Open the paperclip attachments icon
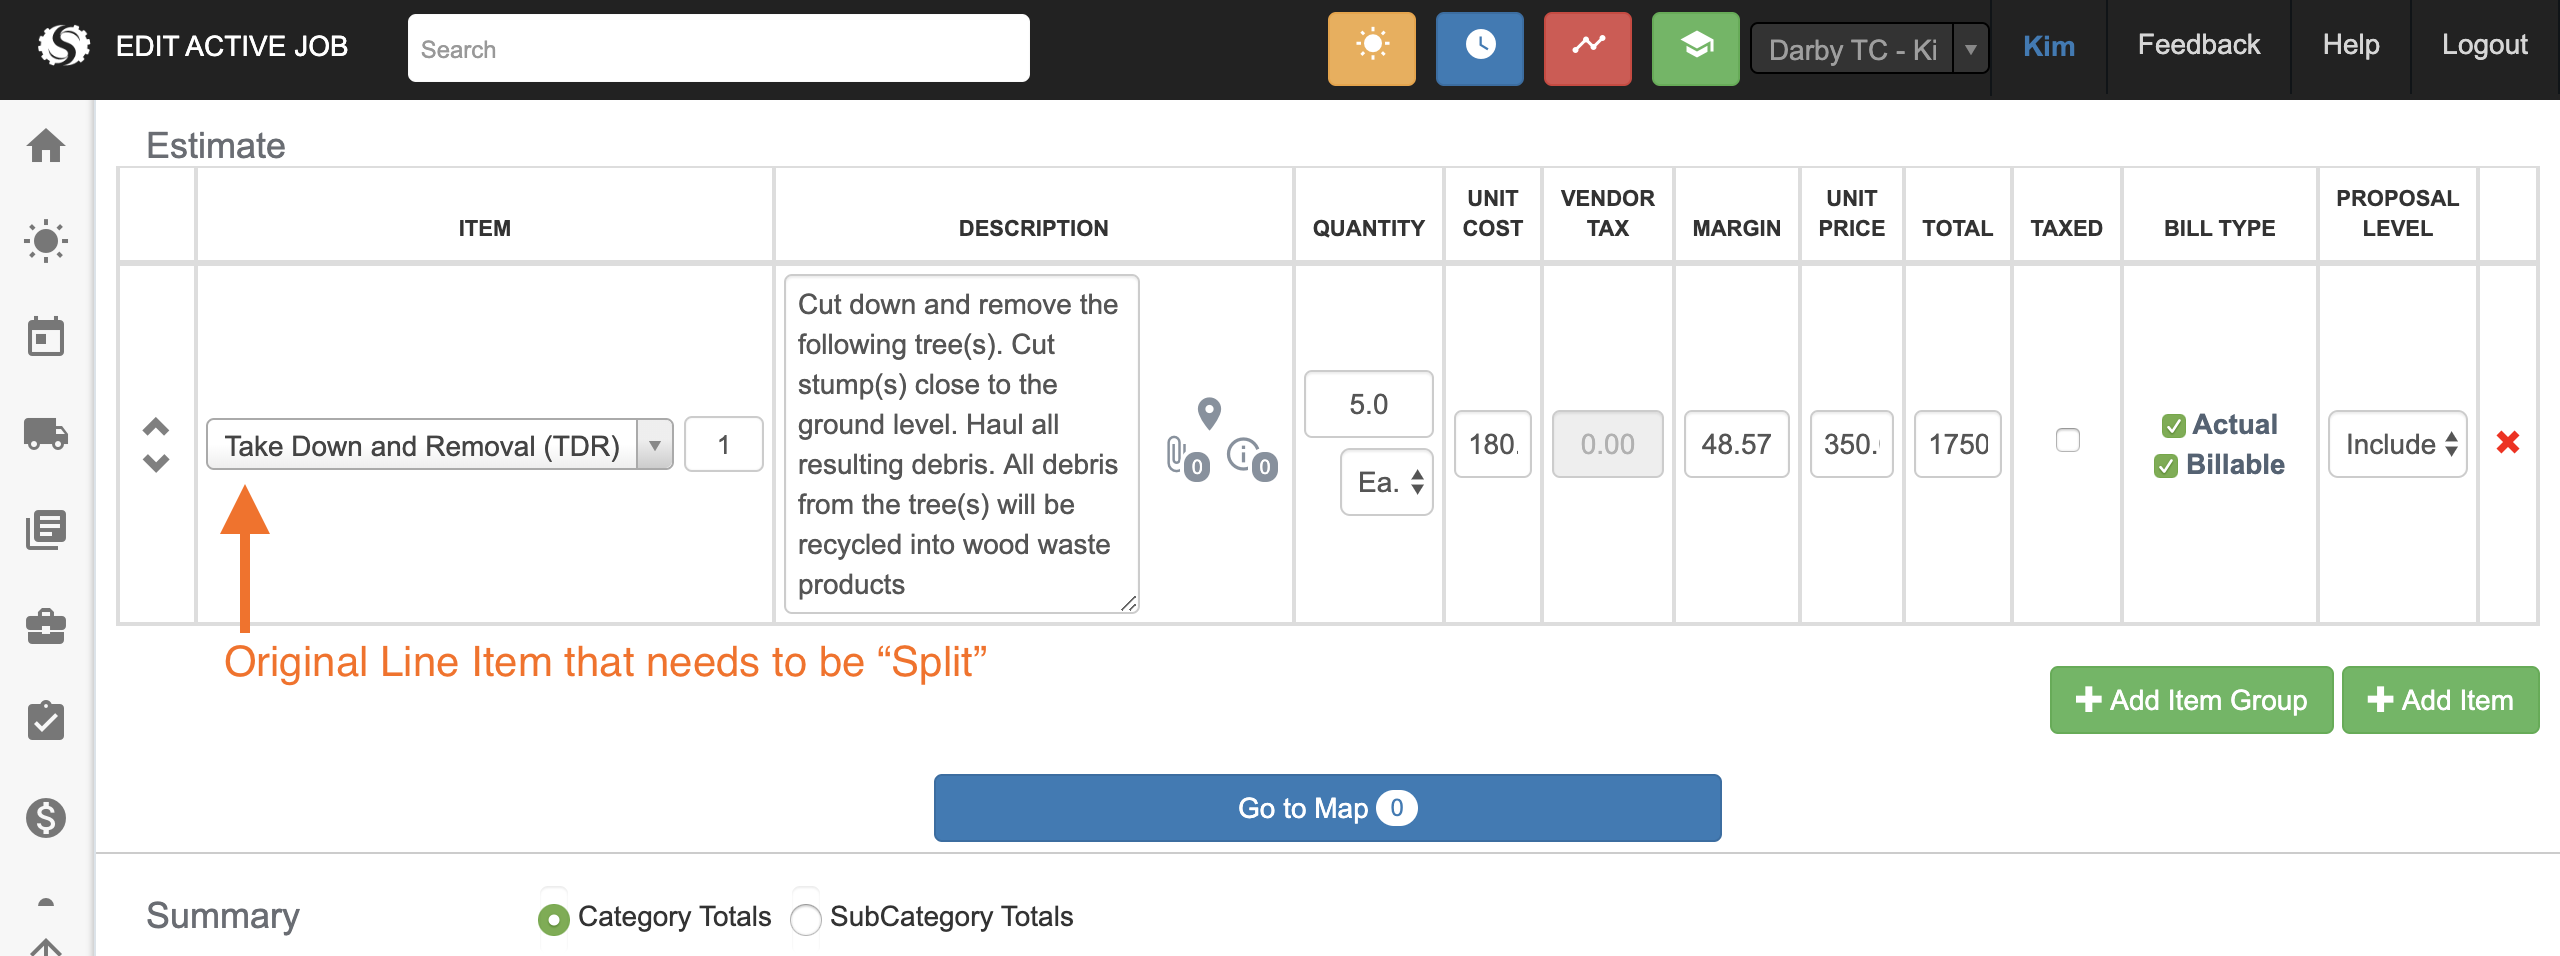Image resolution: width=2560 pixels, height=956 pixels. (x=1180, y=456)
